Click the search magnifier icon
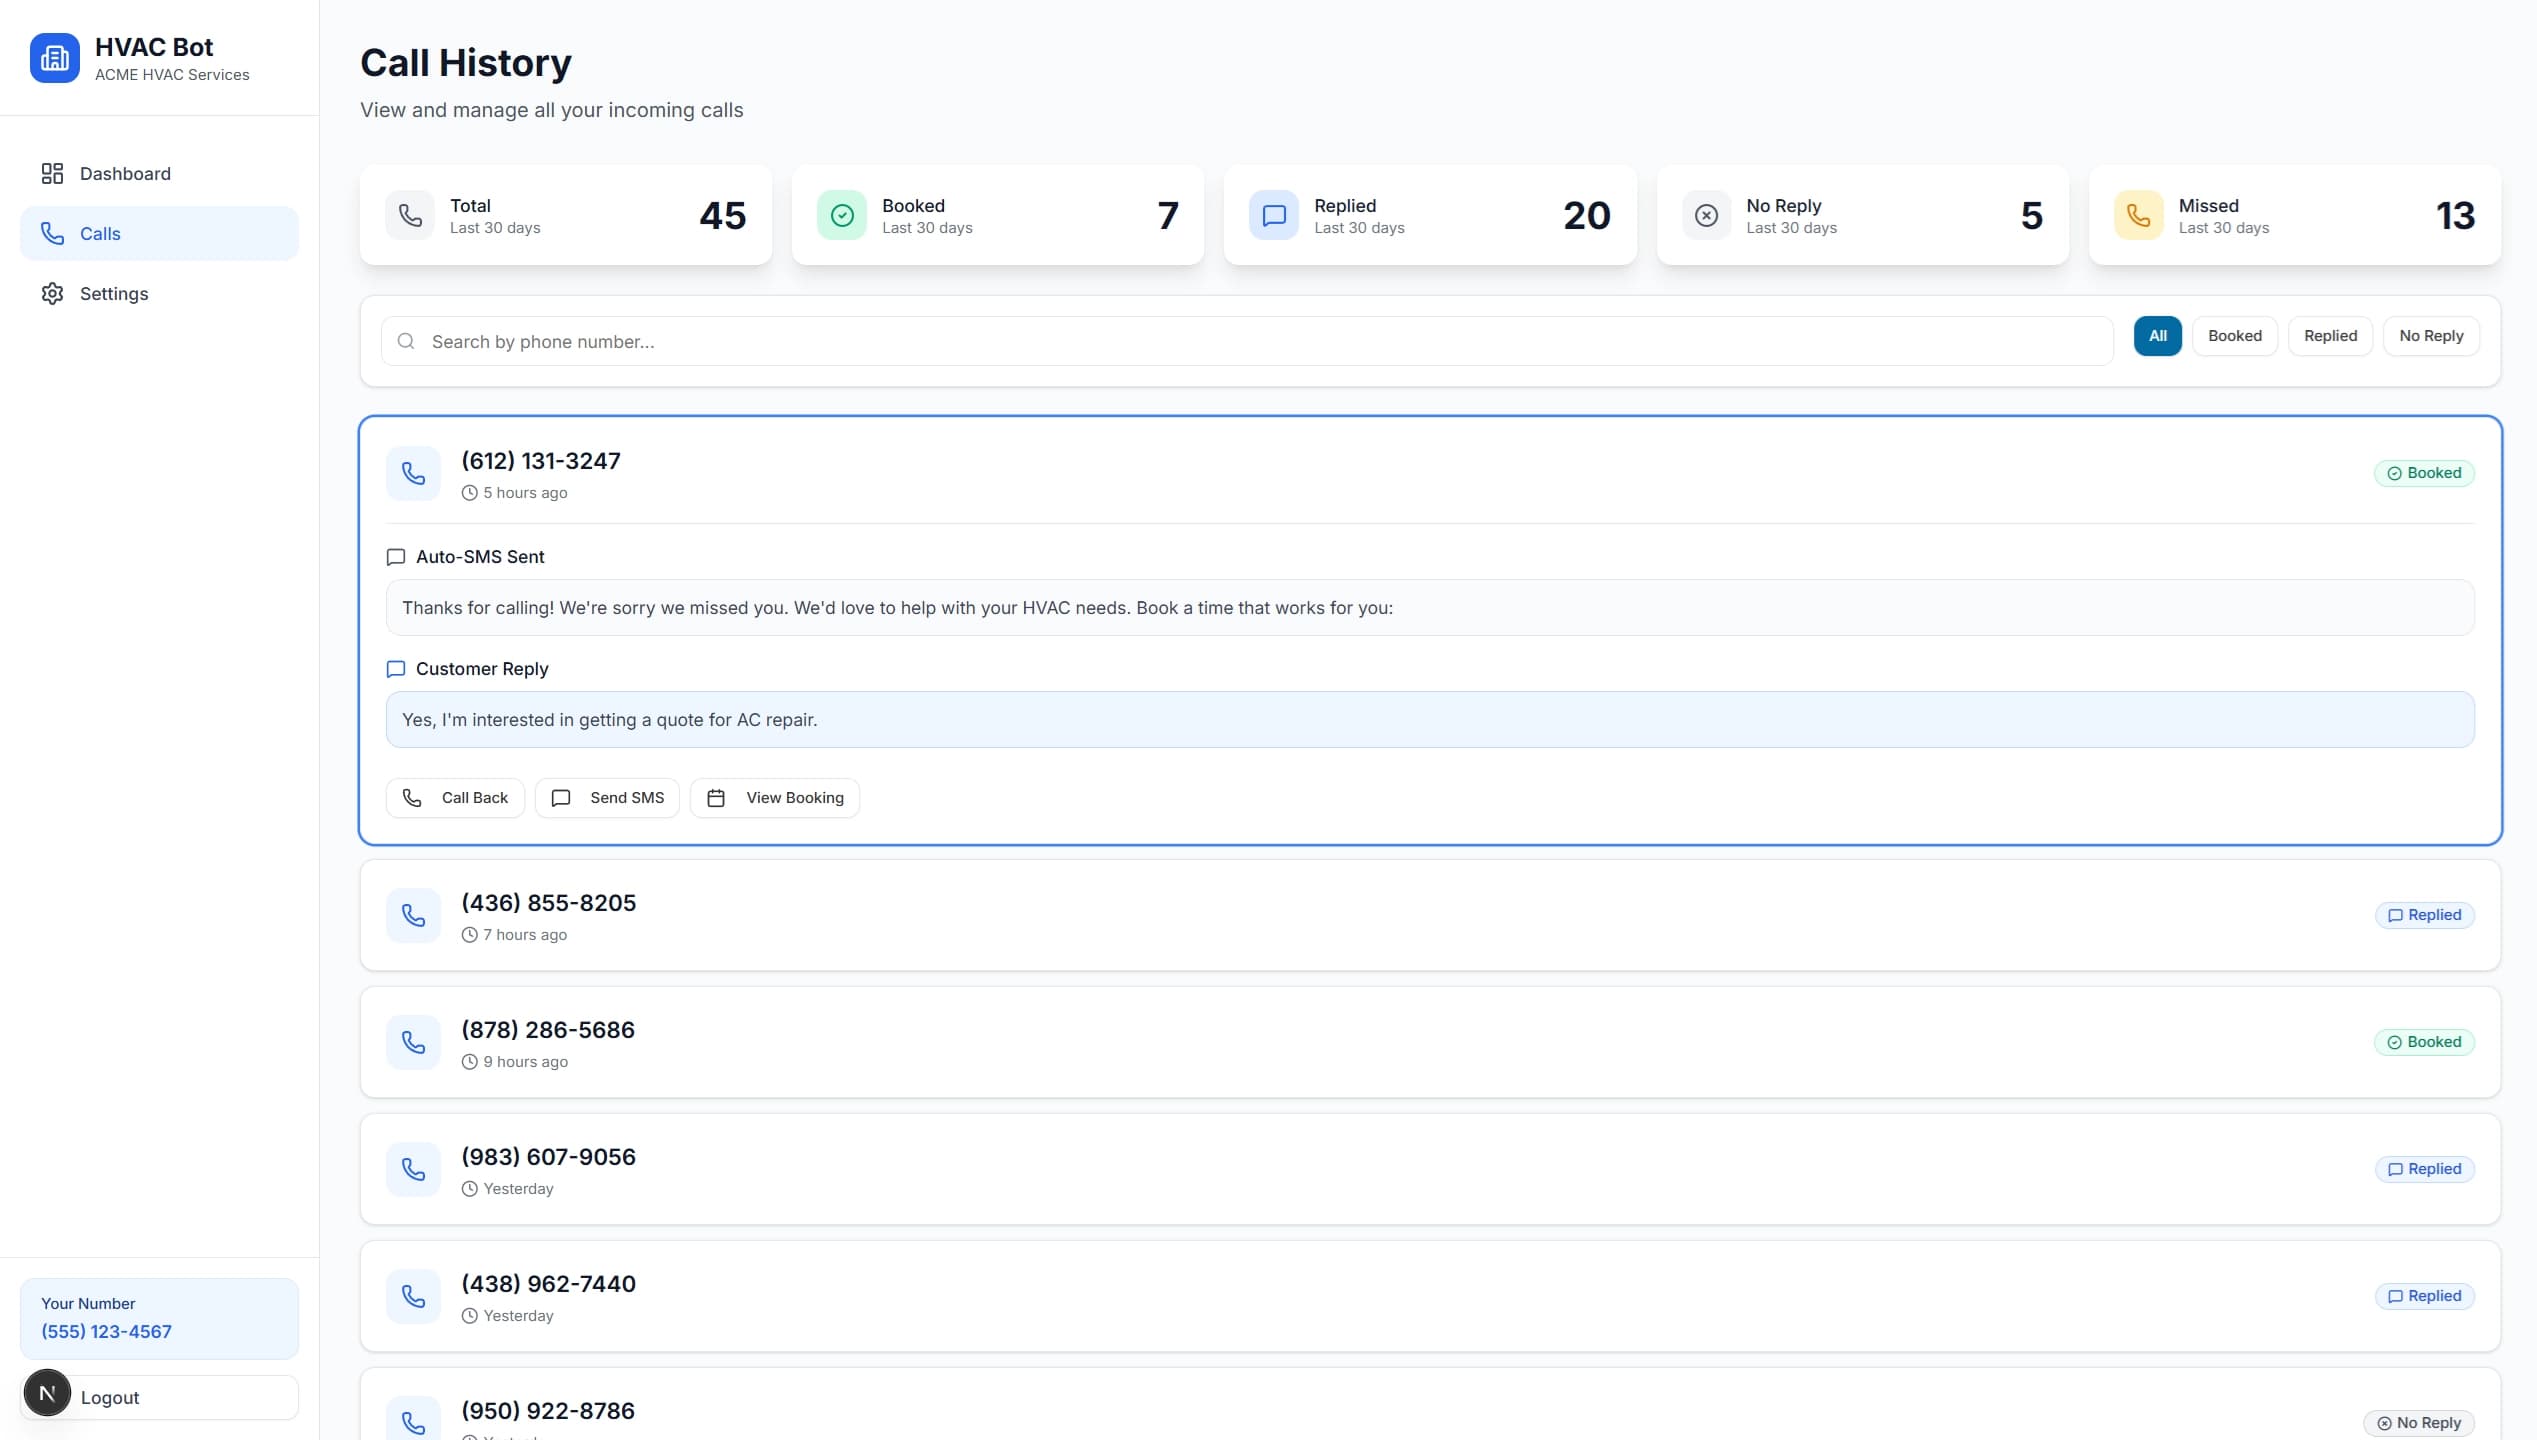This screenshot has height=1440, width=2537. (x=406, y=341)
